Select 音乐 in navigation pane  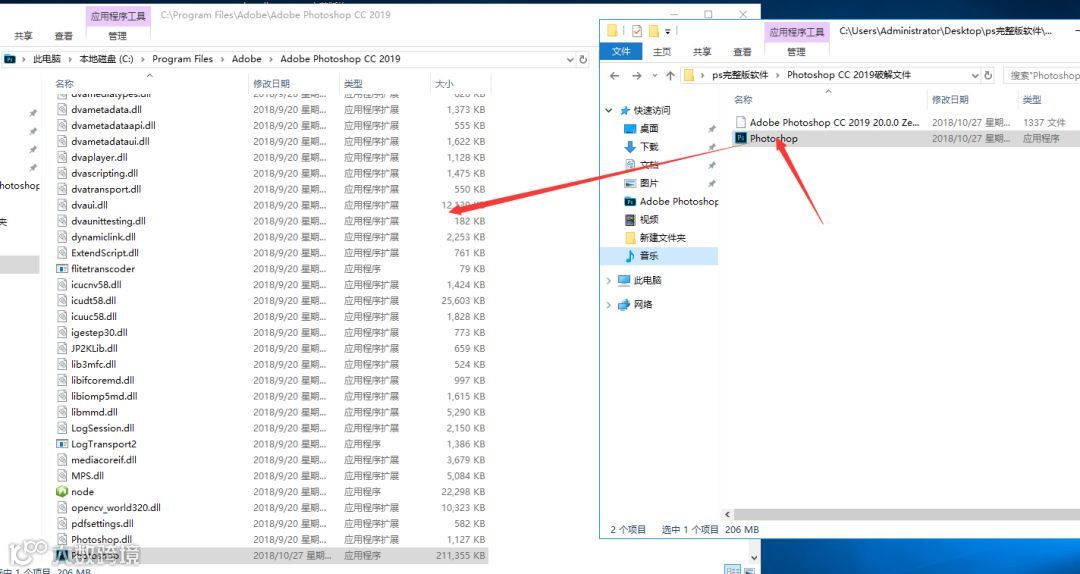tap(649, 256)
